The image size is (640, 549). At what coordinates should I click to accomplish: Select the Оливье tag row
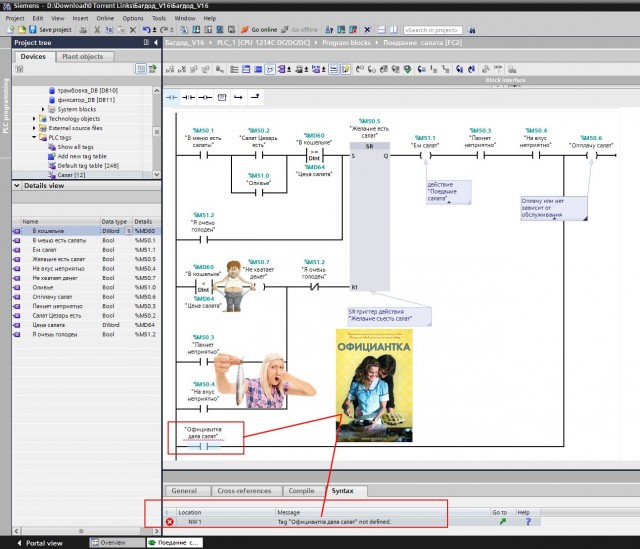tap(87, 287)
